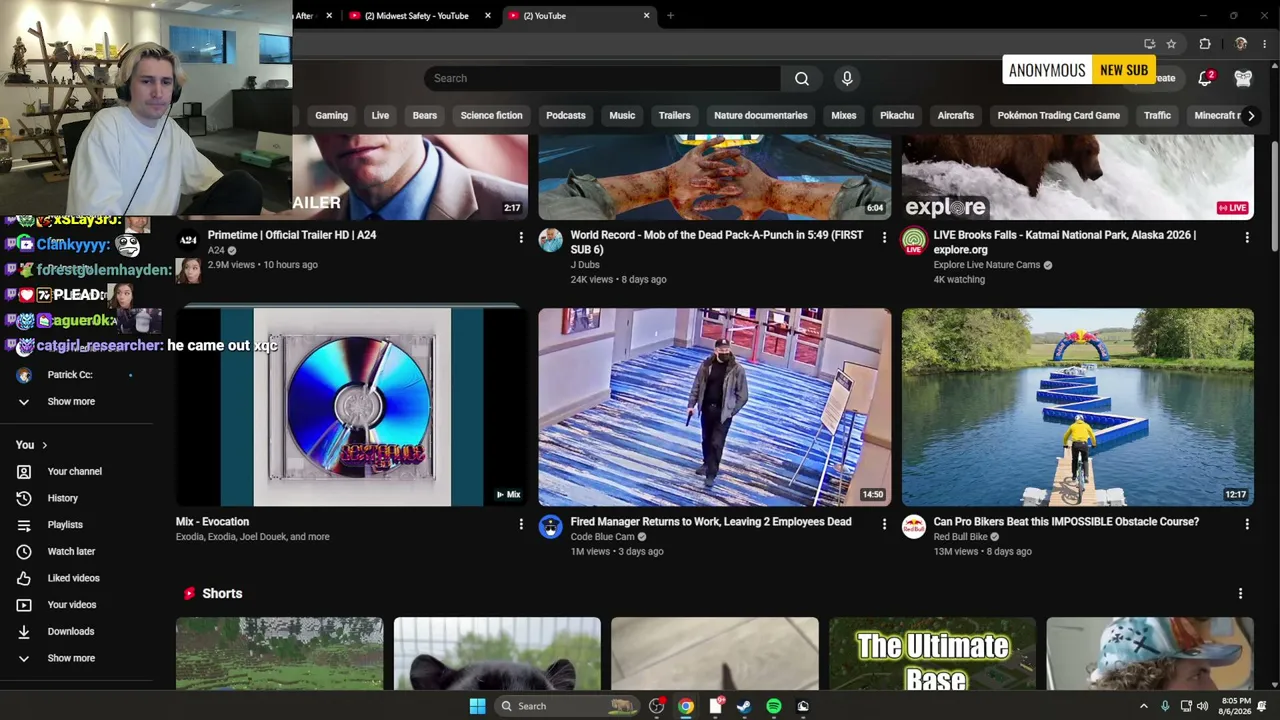This screenshot has width=1280, height=720.
Task: Open options for Fired Manager video
Action: (884, 524)
